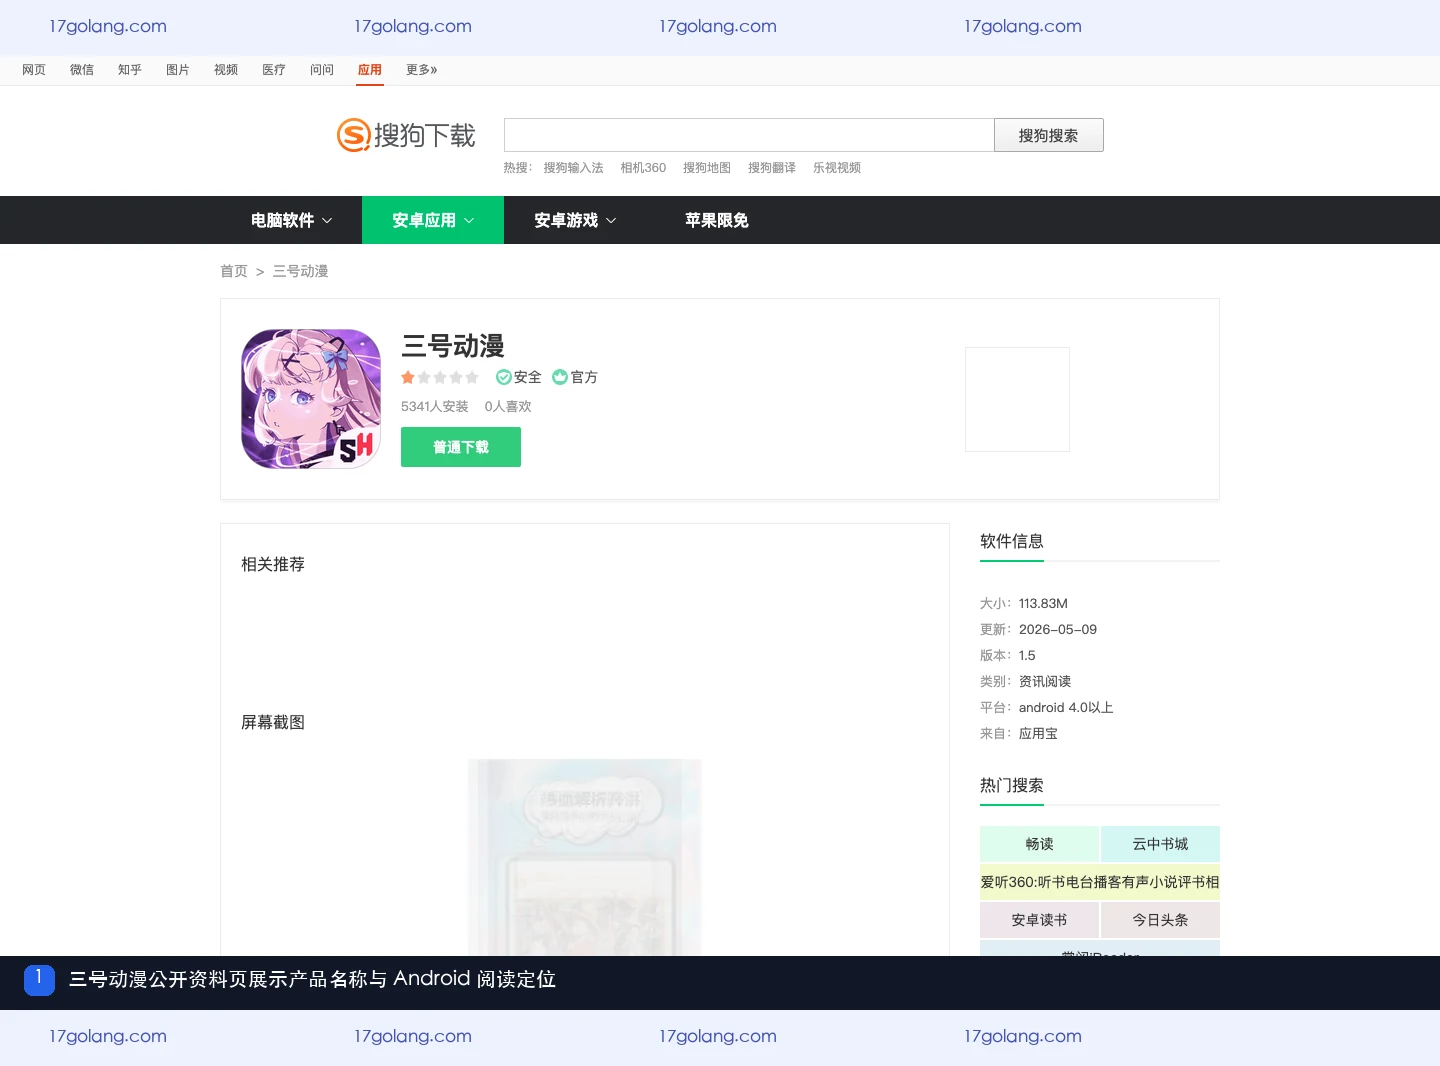Switch to the 微信 search tab
Image resolution: width=1440 pixels, height=1066 pixels.
[82, 70]
